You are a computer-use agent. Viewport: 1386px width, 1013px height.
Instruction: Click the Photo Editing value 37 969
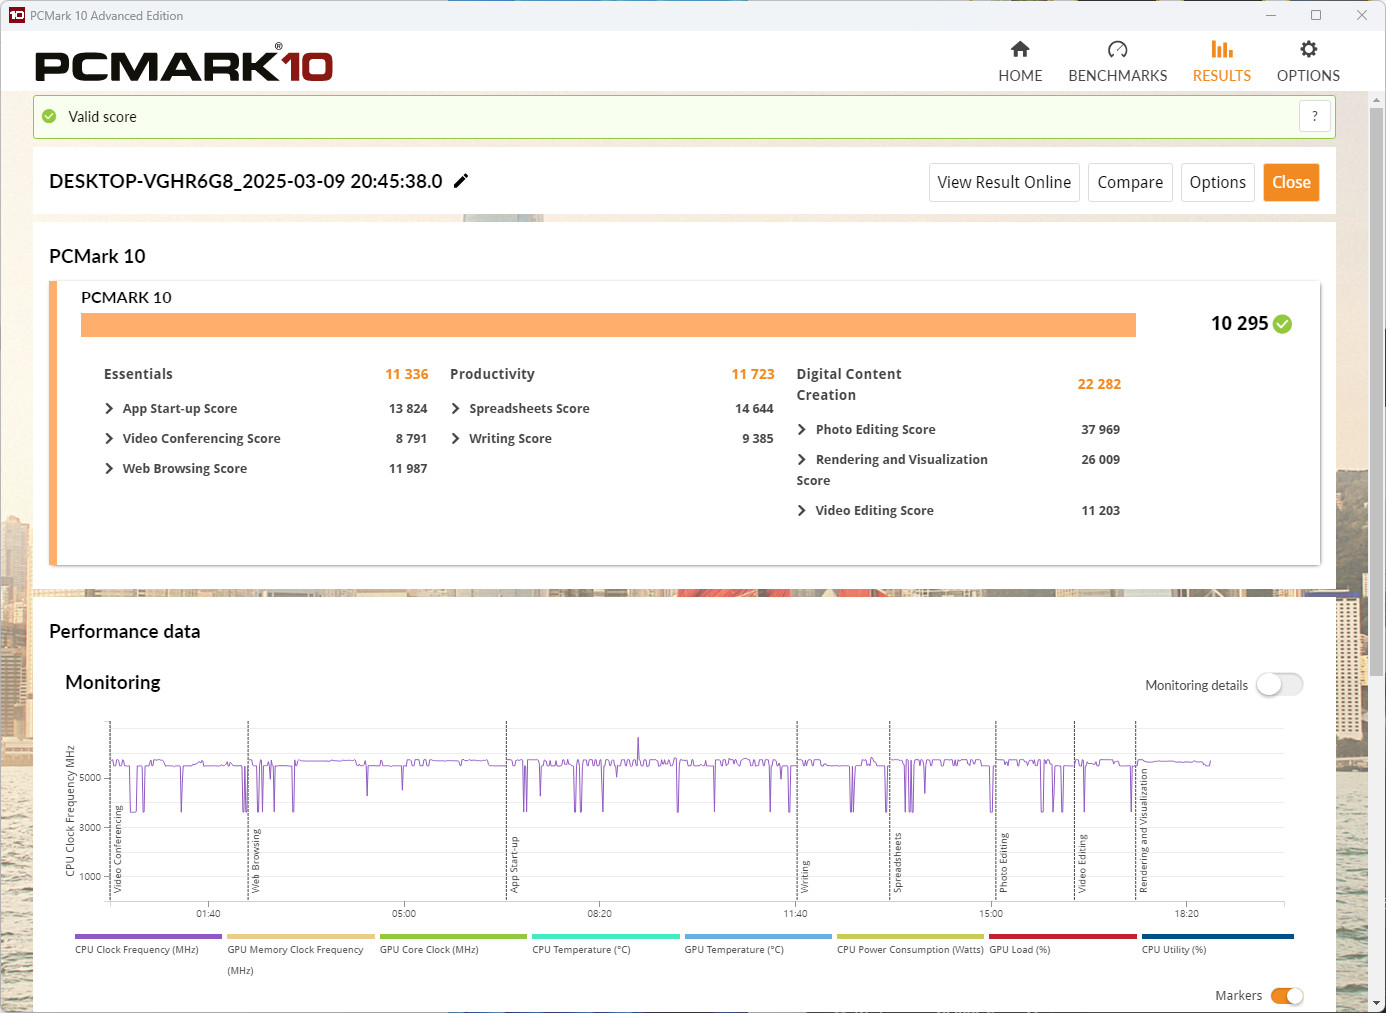pos(1100,430)
